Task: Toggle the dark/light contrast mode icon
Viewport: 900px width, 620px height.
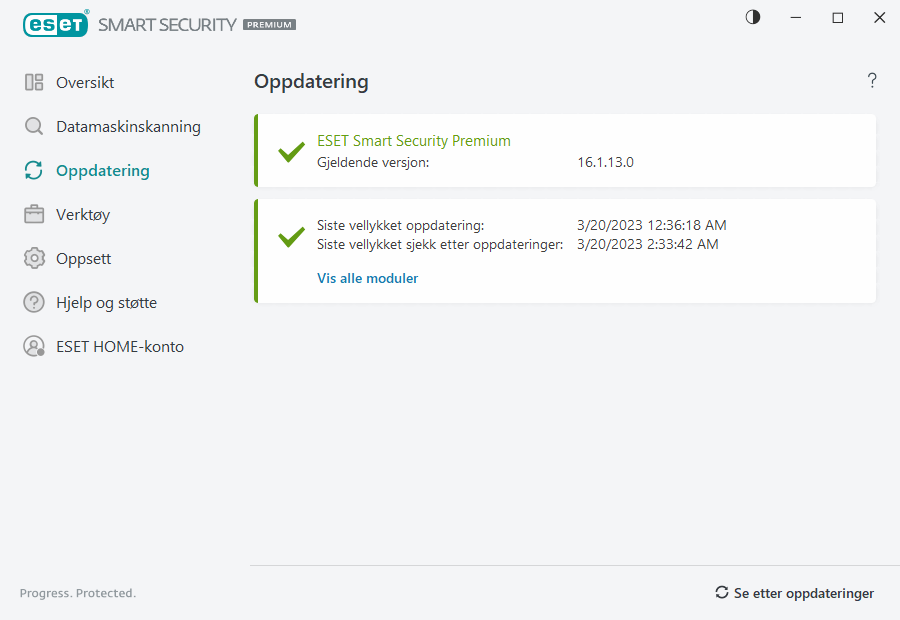Action: tap(753, 17)
